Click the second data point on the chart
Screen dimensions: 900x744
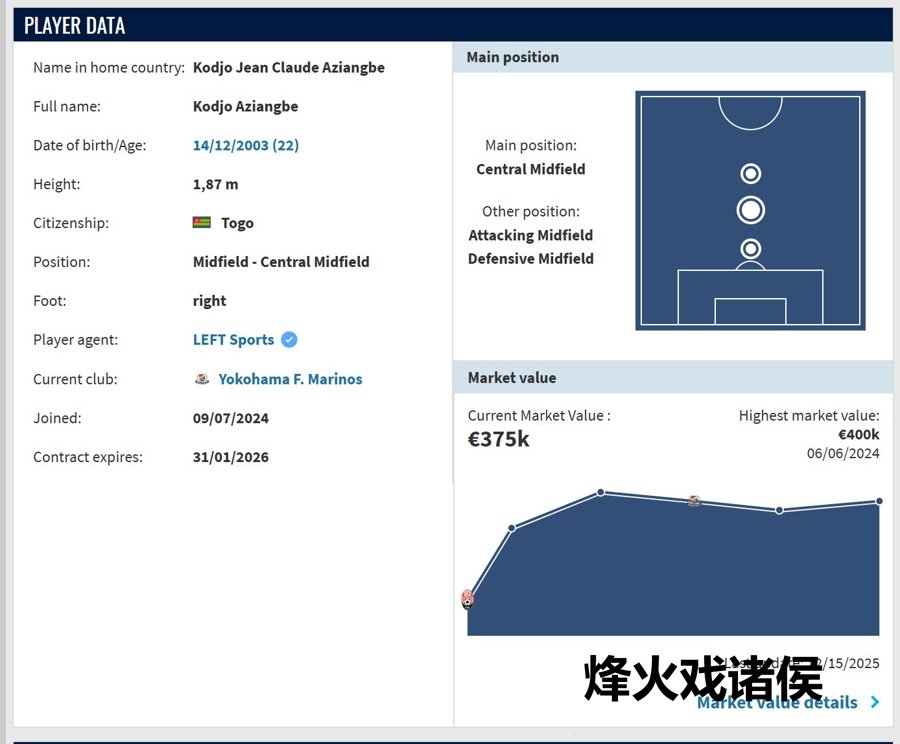[x=512, y=528]
